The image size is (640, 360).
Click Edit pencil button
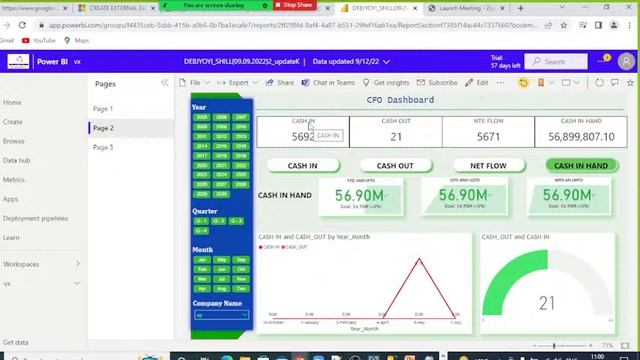(x=476, y=83)
